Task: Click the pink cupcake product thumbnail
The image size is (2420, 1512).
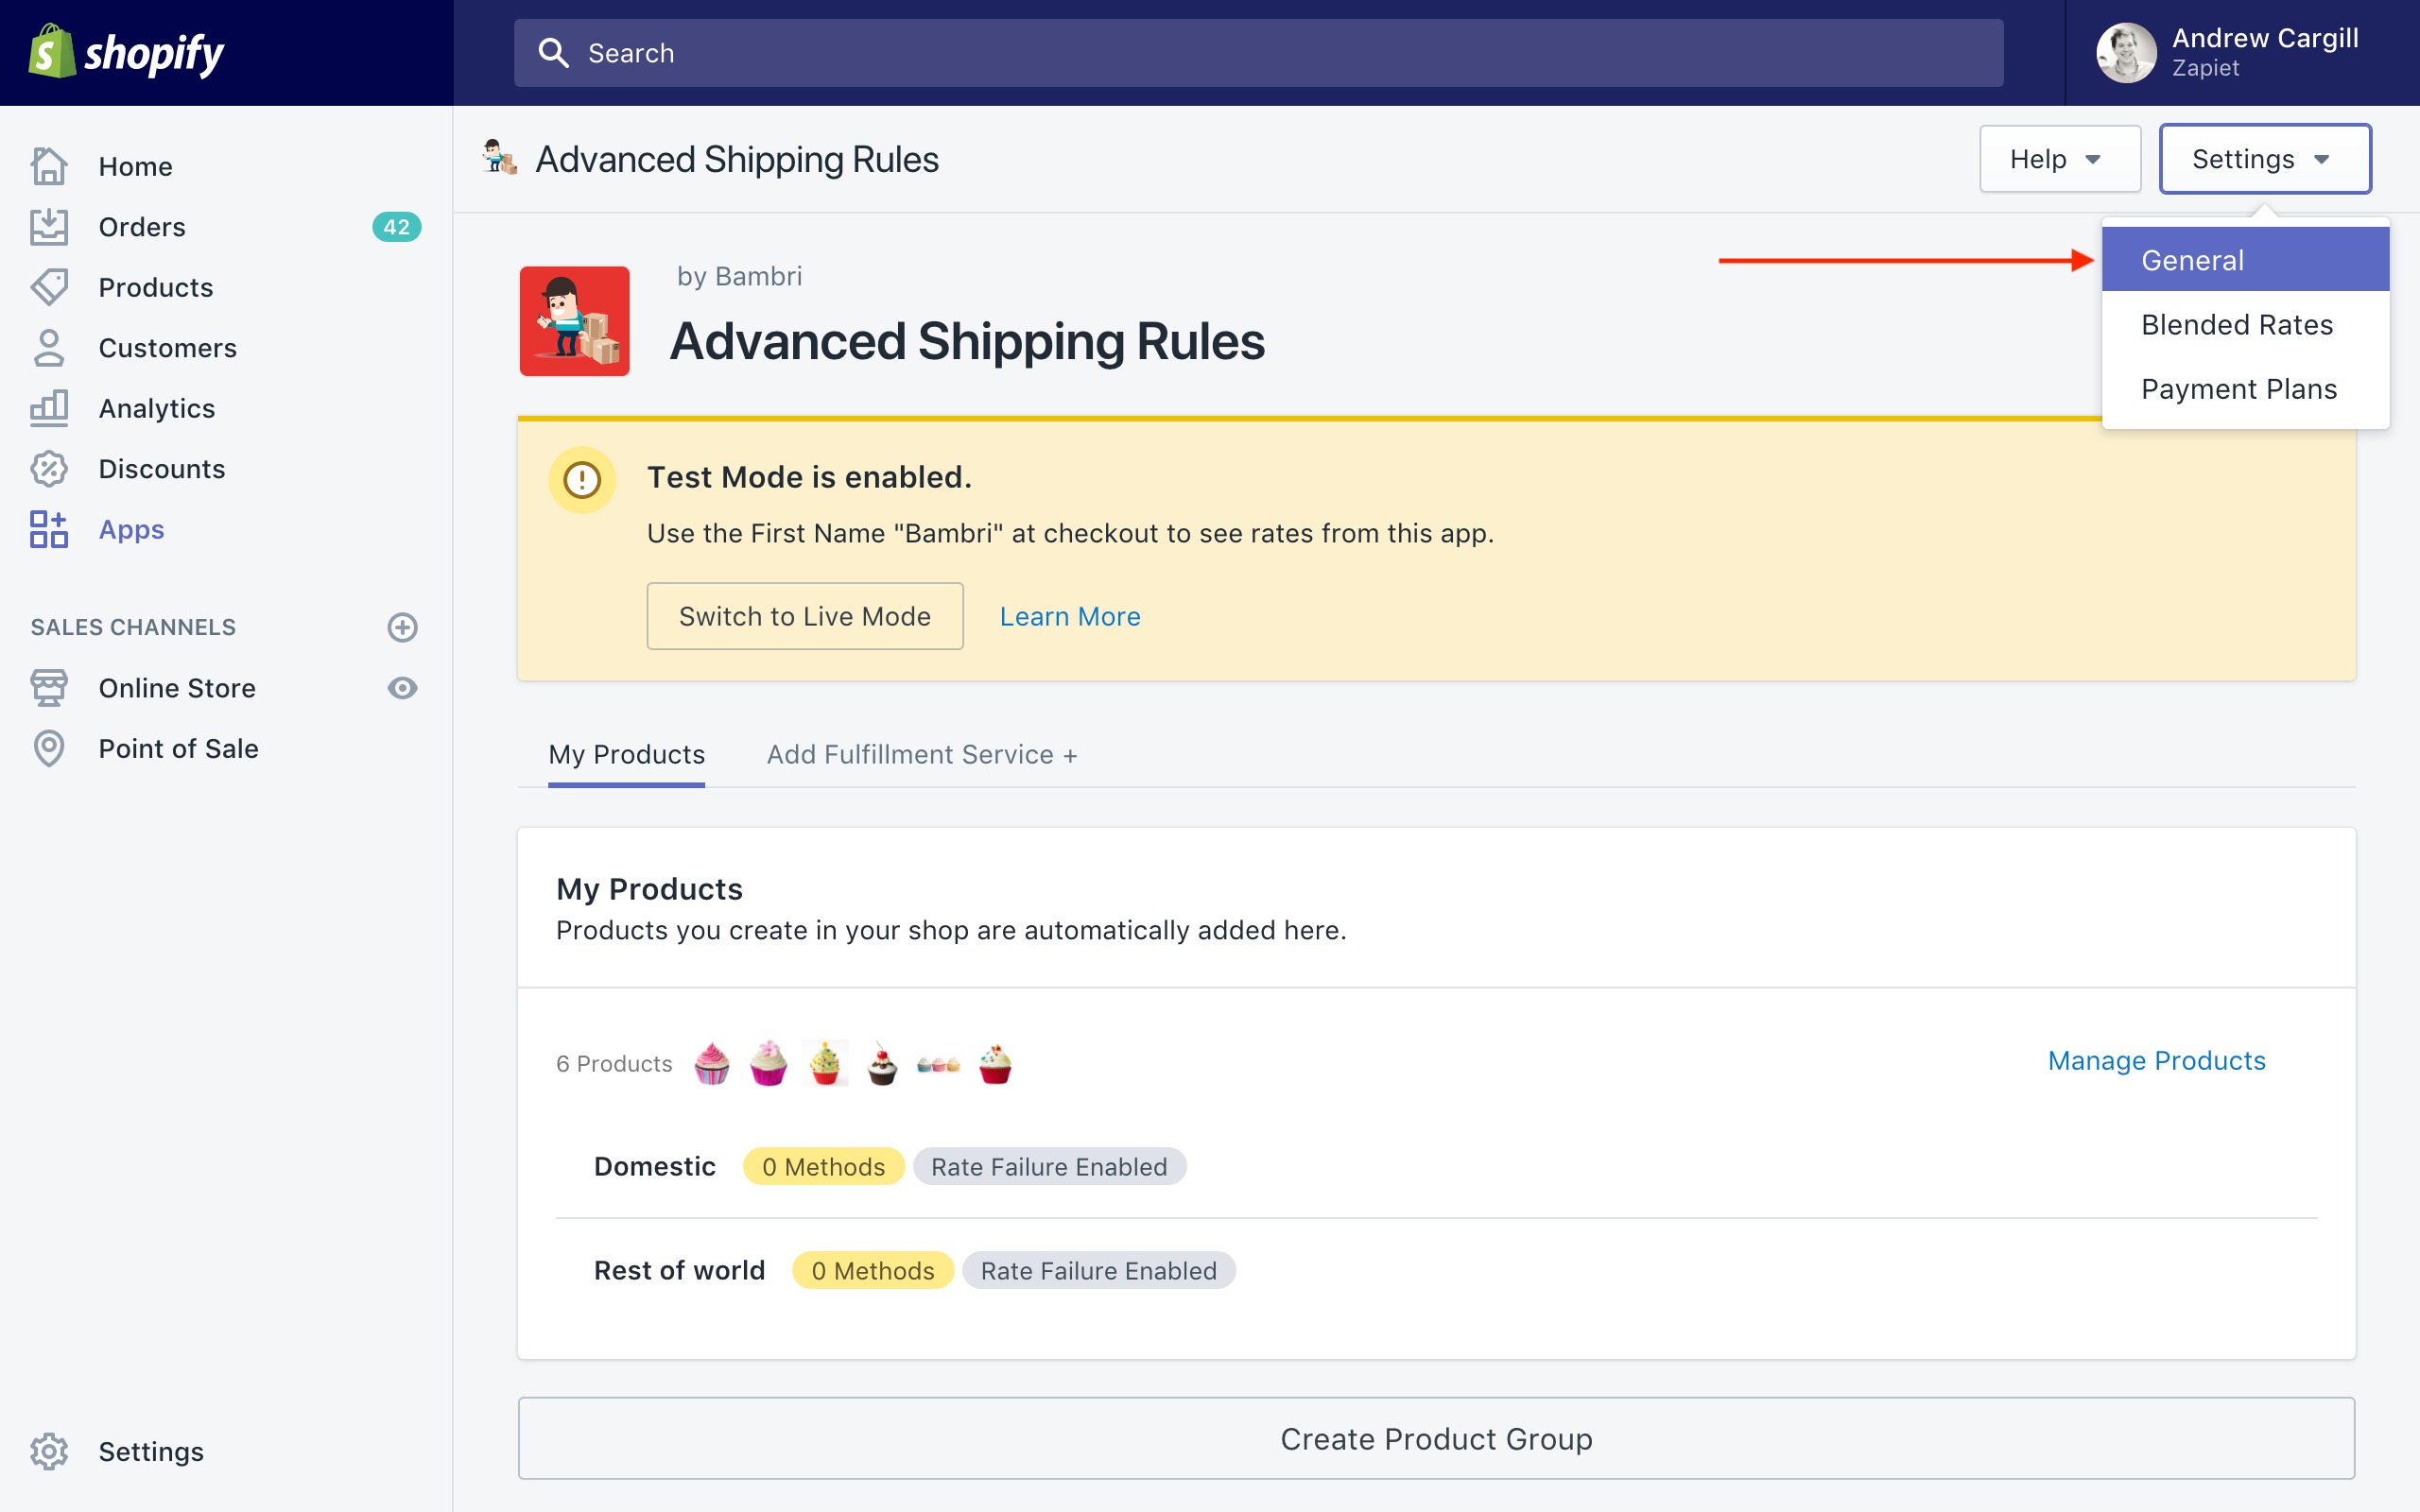Action: click(x=712, y=1063)
